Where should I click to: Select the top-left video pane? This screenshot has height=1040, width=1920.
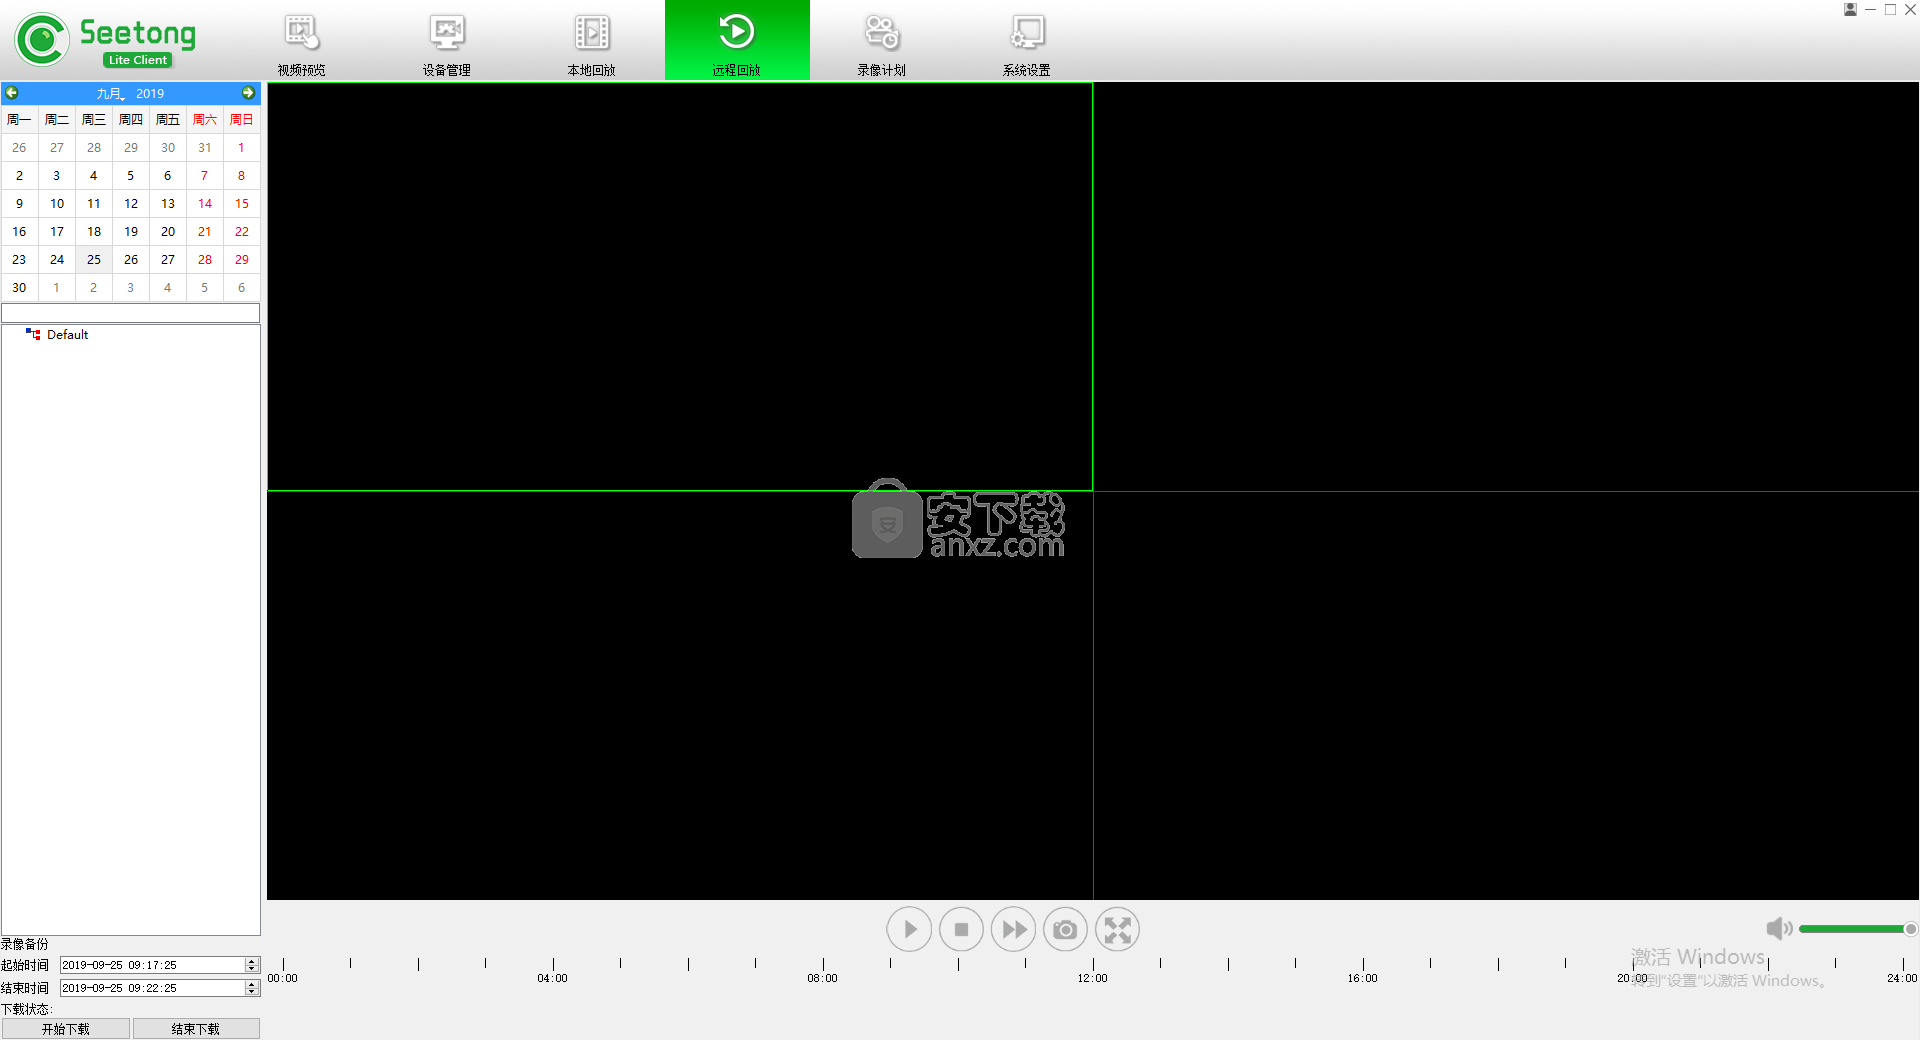pyautogui.click(x=680, y=287)
